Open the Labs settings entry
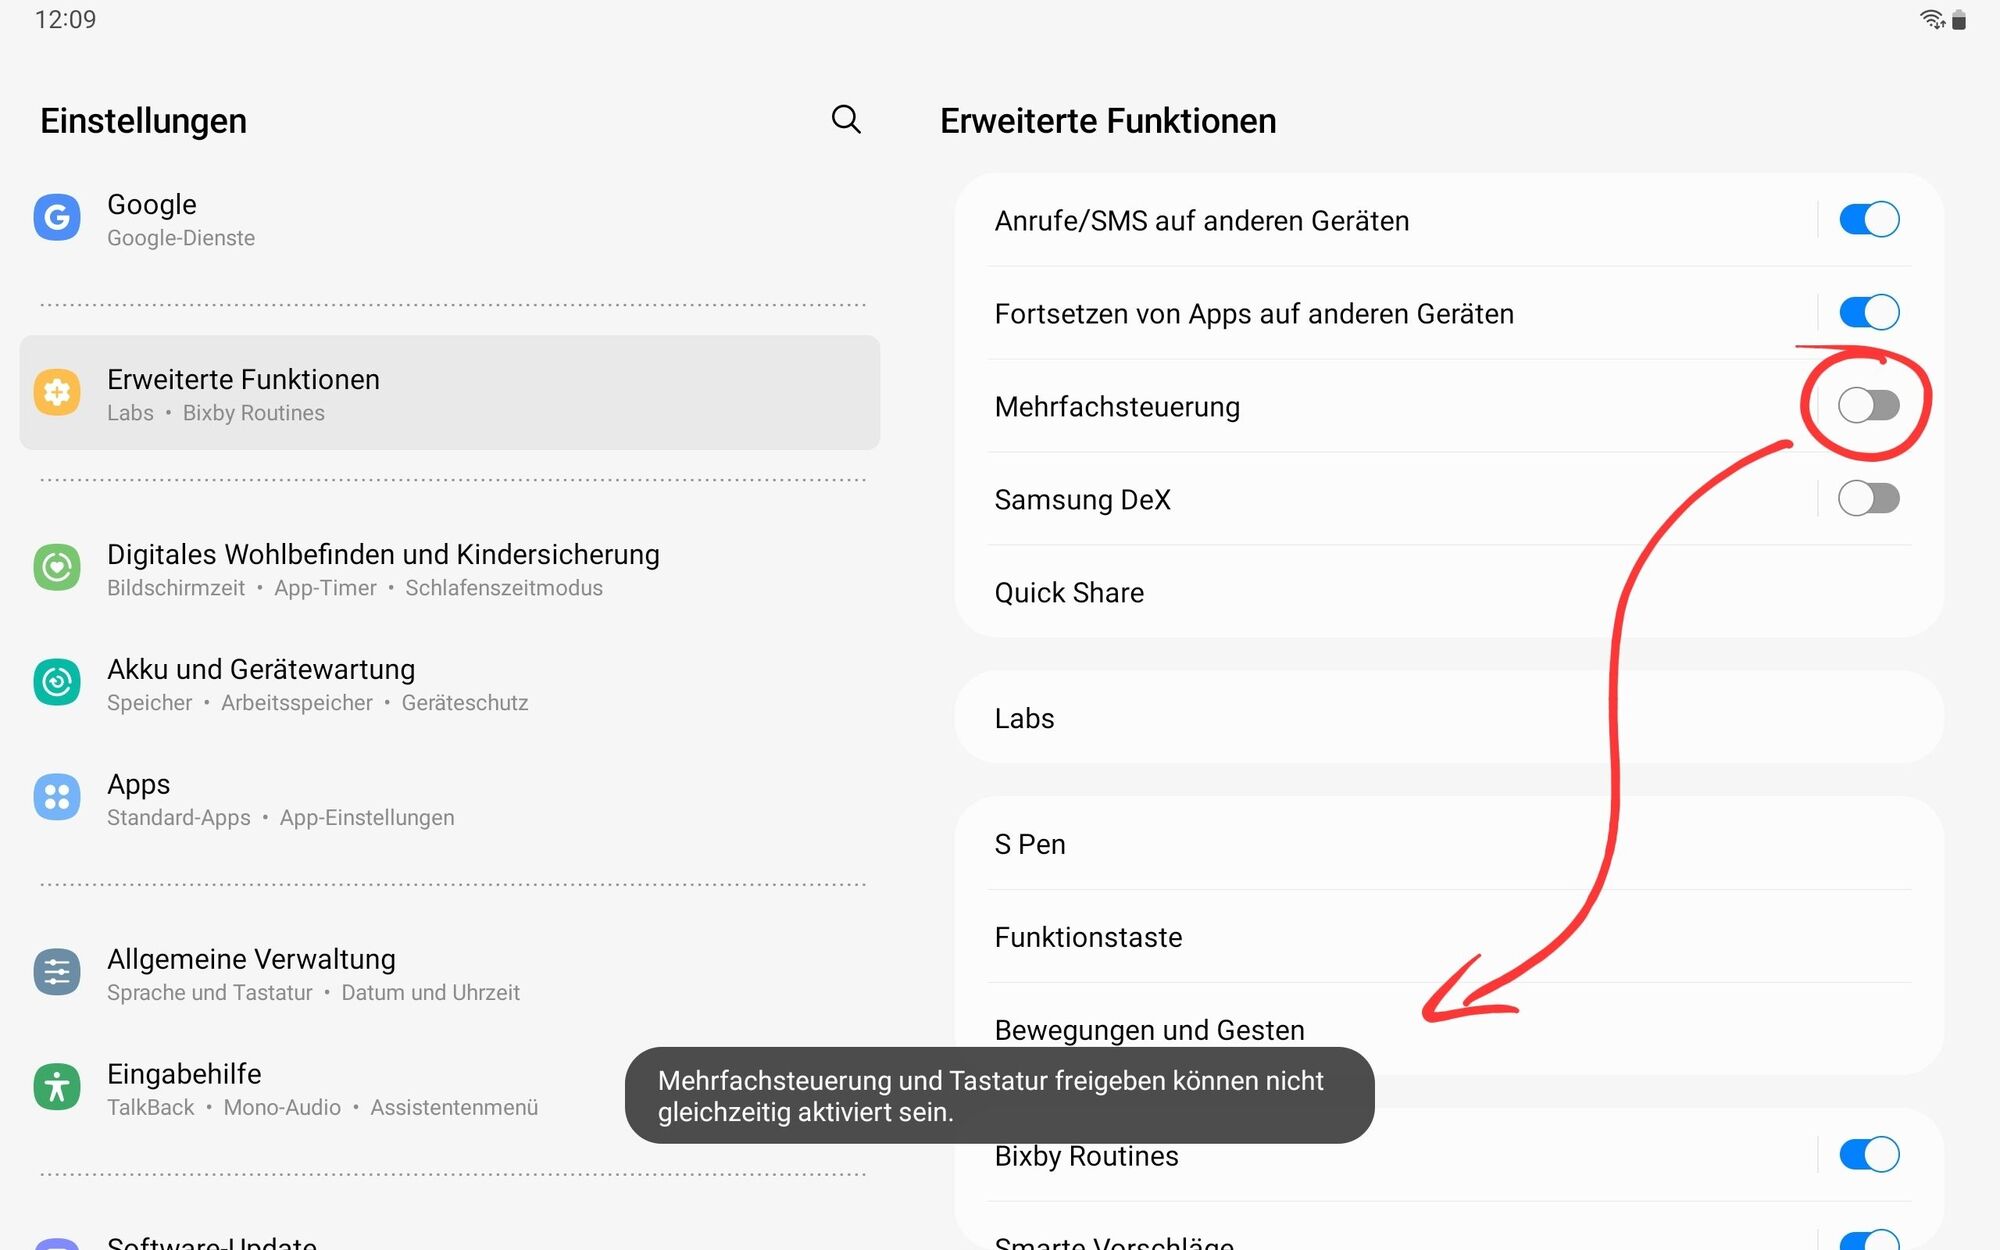The image size is (2000, 1250). click(x=1449, y=718)
